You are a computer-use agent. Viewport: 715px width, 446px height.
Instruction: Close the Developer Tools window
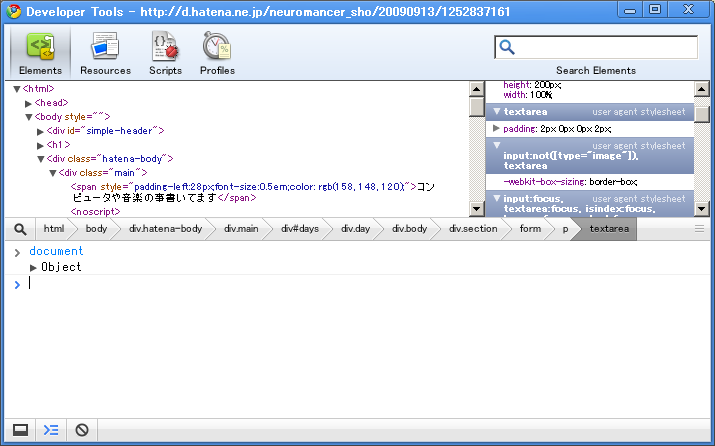point(689,10)
